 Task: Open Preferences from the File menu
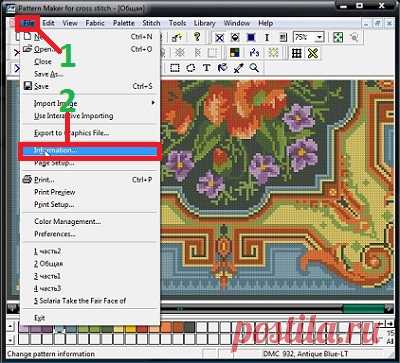point(90,234)
